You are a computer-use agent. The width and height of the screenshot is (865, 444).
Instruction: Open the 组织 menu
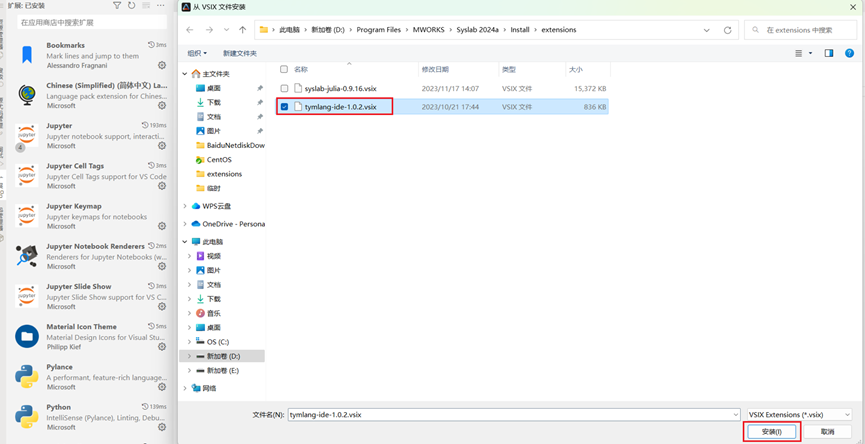(x=197, y=54)
